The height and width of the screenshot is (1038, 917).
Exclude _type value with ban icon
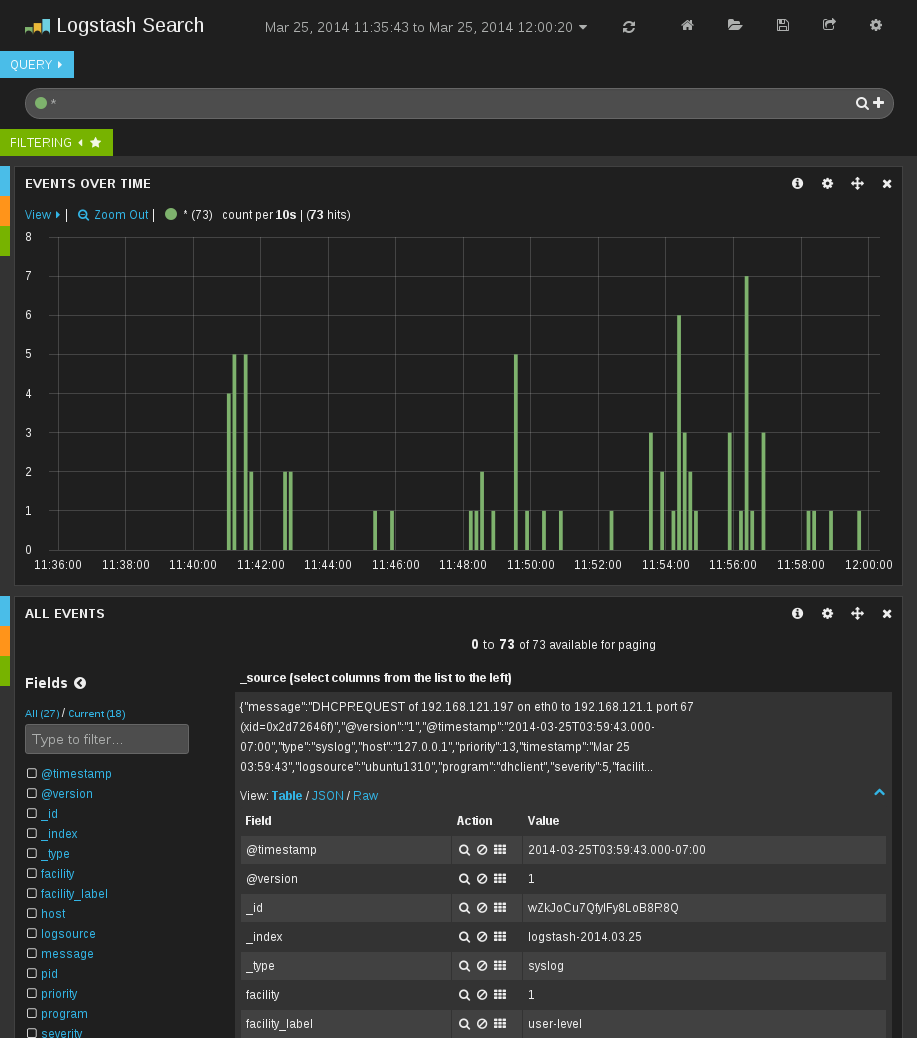(x=482, y=966)
